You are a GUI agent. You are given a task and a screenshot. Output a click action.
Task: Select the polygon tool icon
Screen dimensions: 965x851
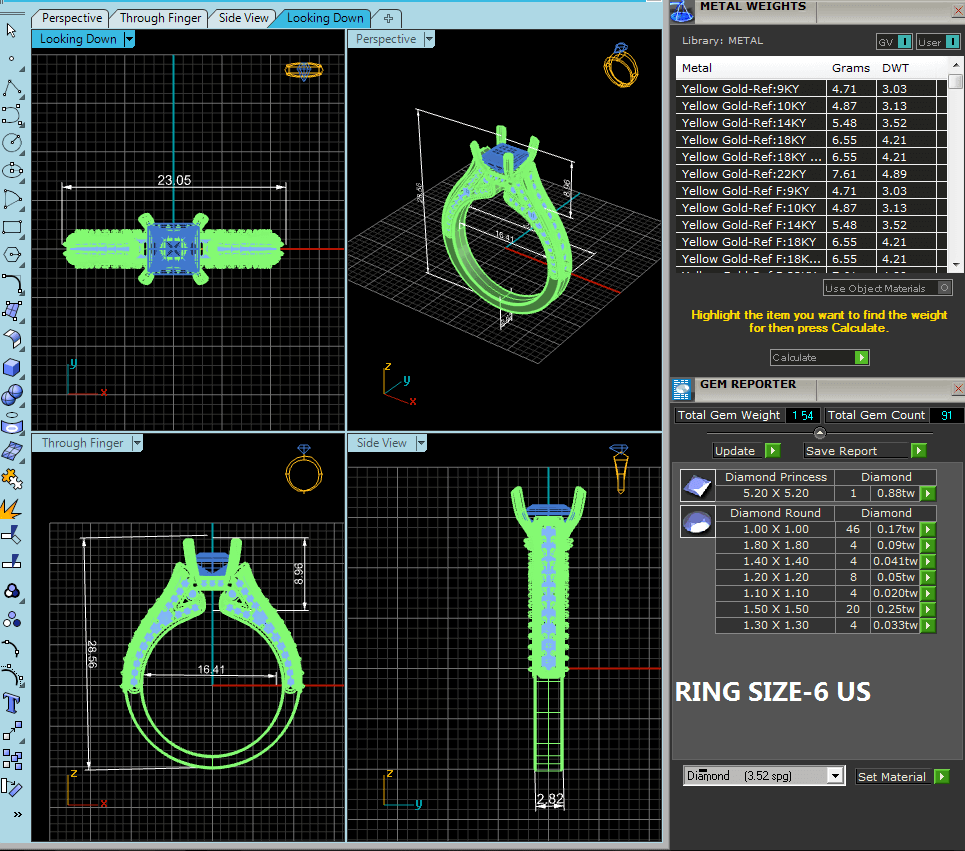click(13, 254)
